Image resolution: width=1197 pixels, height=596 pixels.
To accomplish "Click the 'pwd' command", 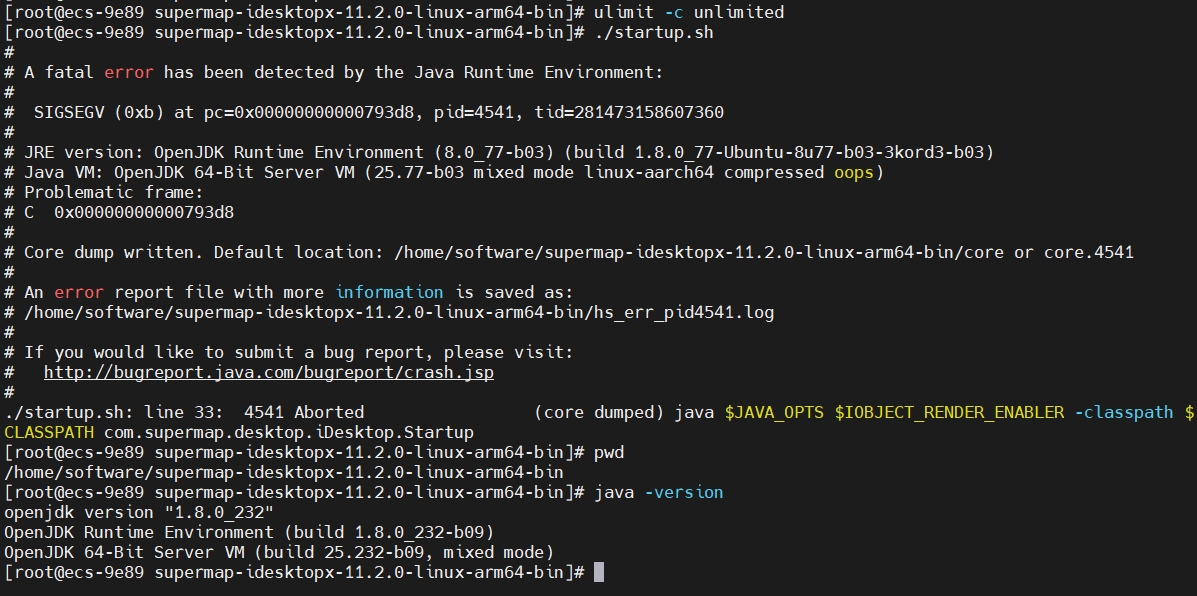I will [x=609, y=453].
